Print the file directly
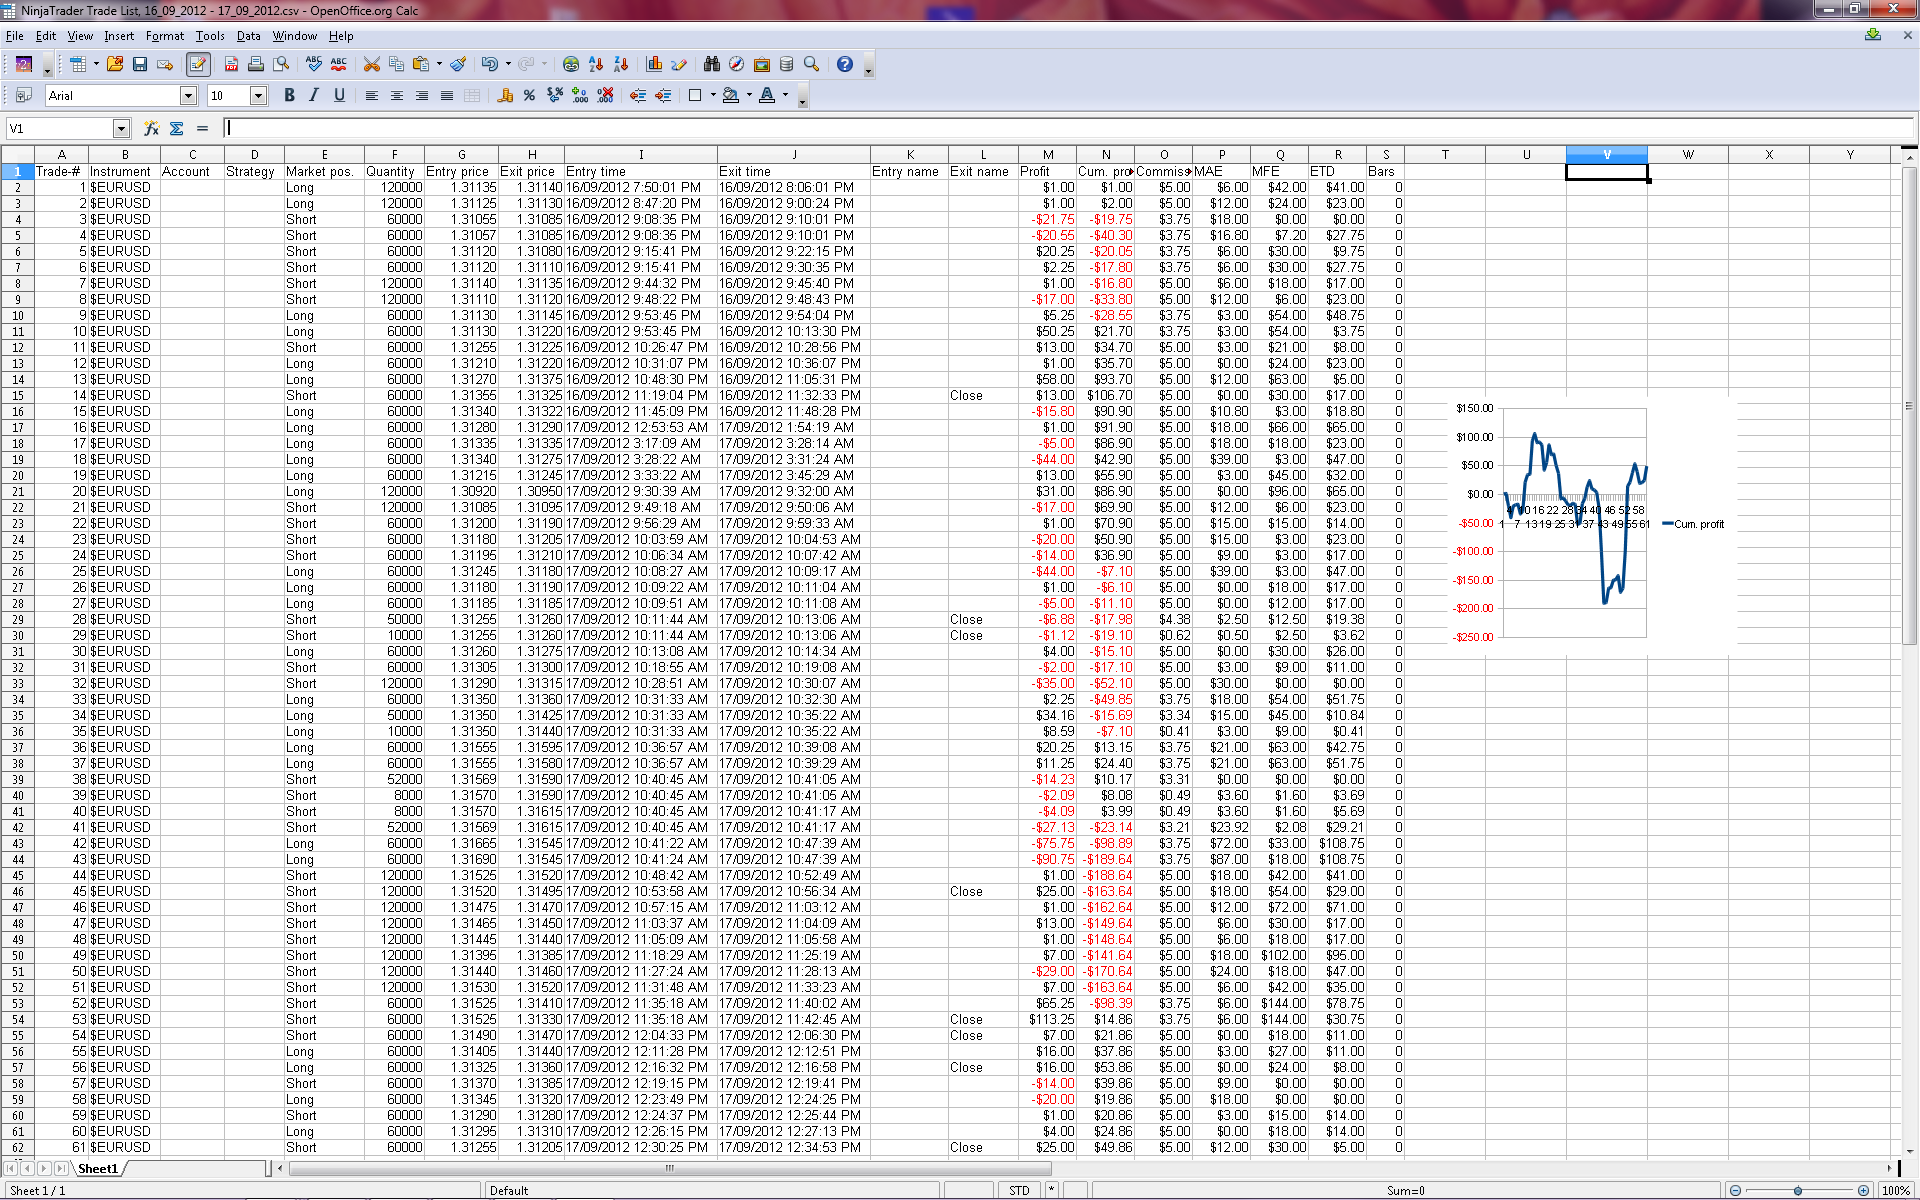Image resolution: width=1920 pixels, height=1200 pixels. click(x=256, y=64)
